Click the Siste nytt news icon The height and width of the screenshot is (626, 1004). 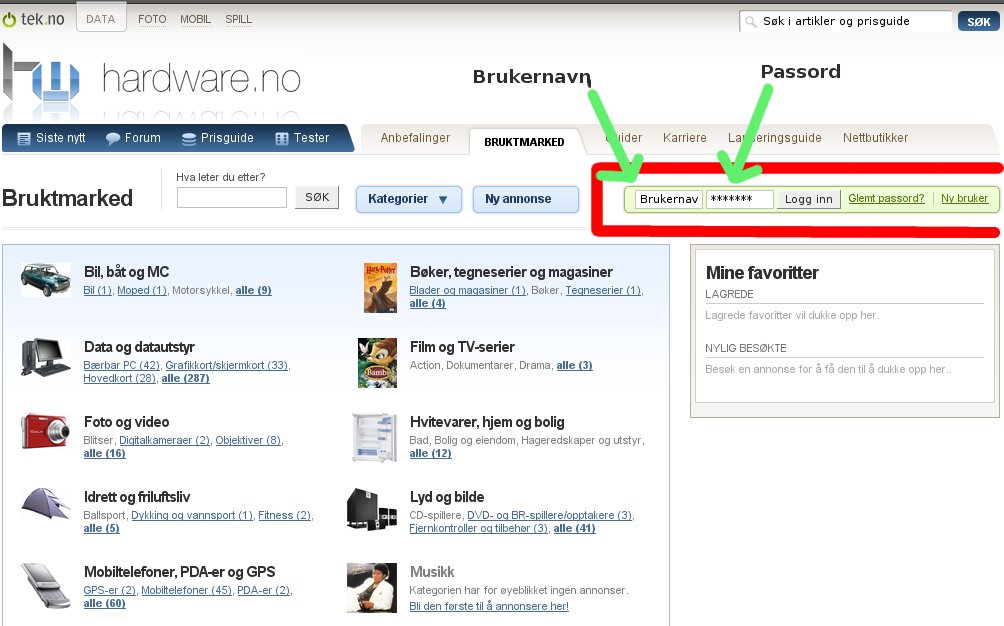[24, 138]
